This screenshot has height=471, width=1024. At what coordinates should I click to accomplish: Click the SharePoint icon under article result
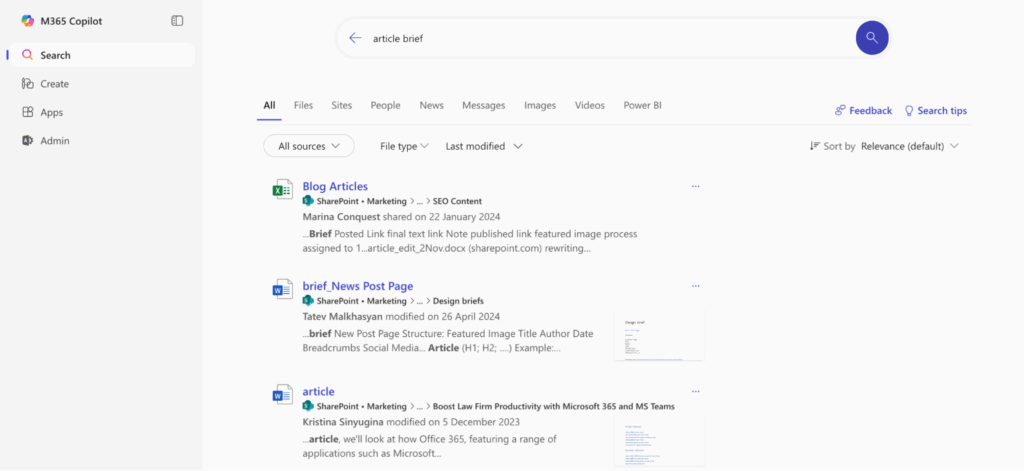[308, 406]
